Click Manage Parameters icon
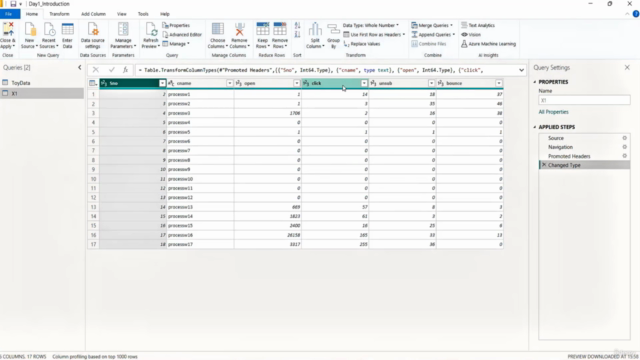The width and height of the screenshot is (640, 360). point(123,30)
